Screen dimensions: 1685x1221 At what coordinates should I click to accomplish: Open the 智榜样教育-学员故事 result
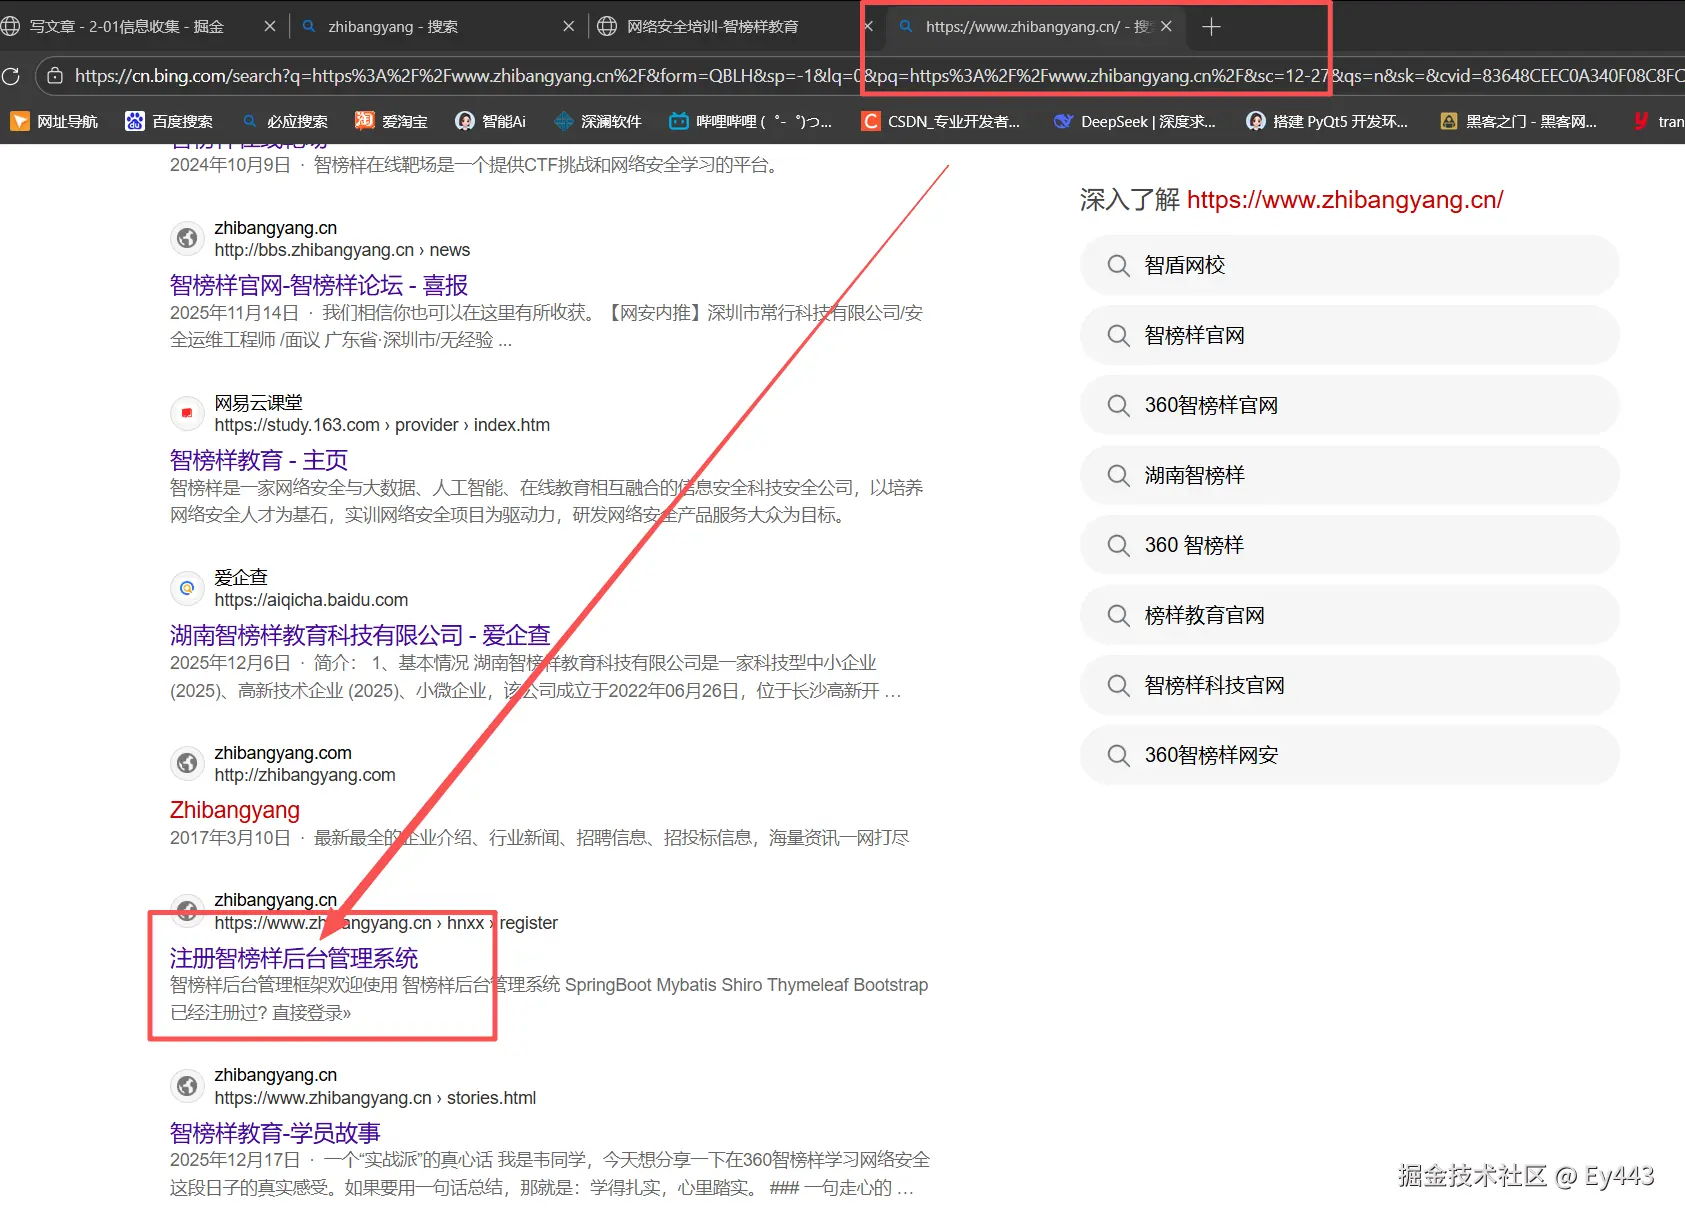275,1133
